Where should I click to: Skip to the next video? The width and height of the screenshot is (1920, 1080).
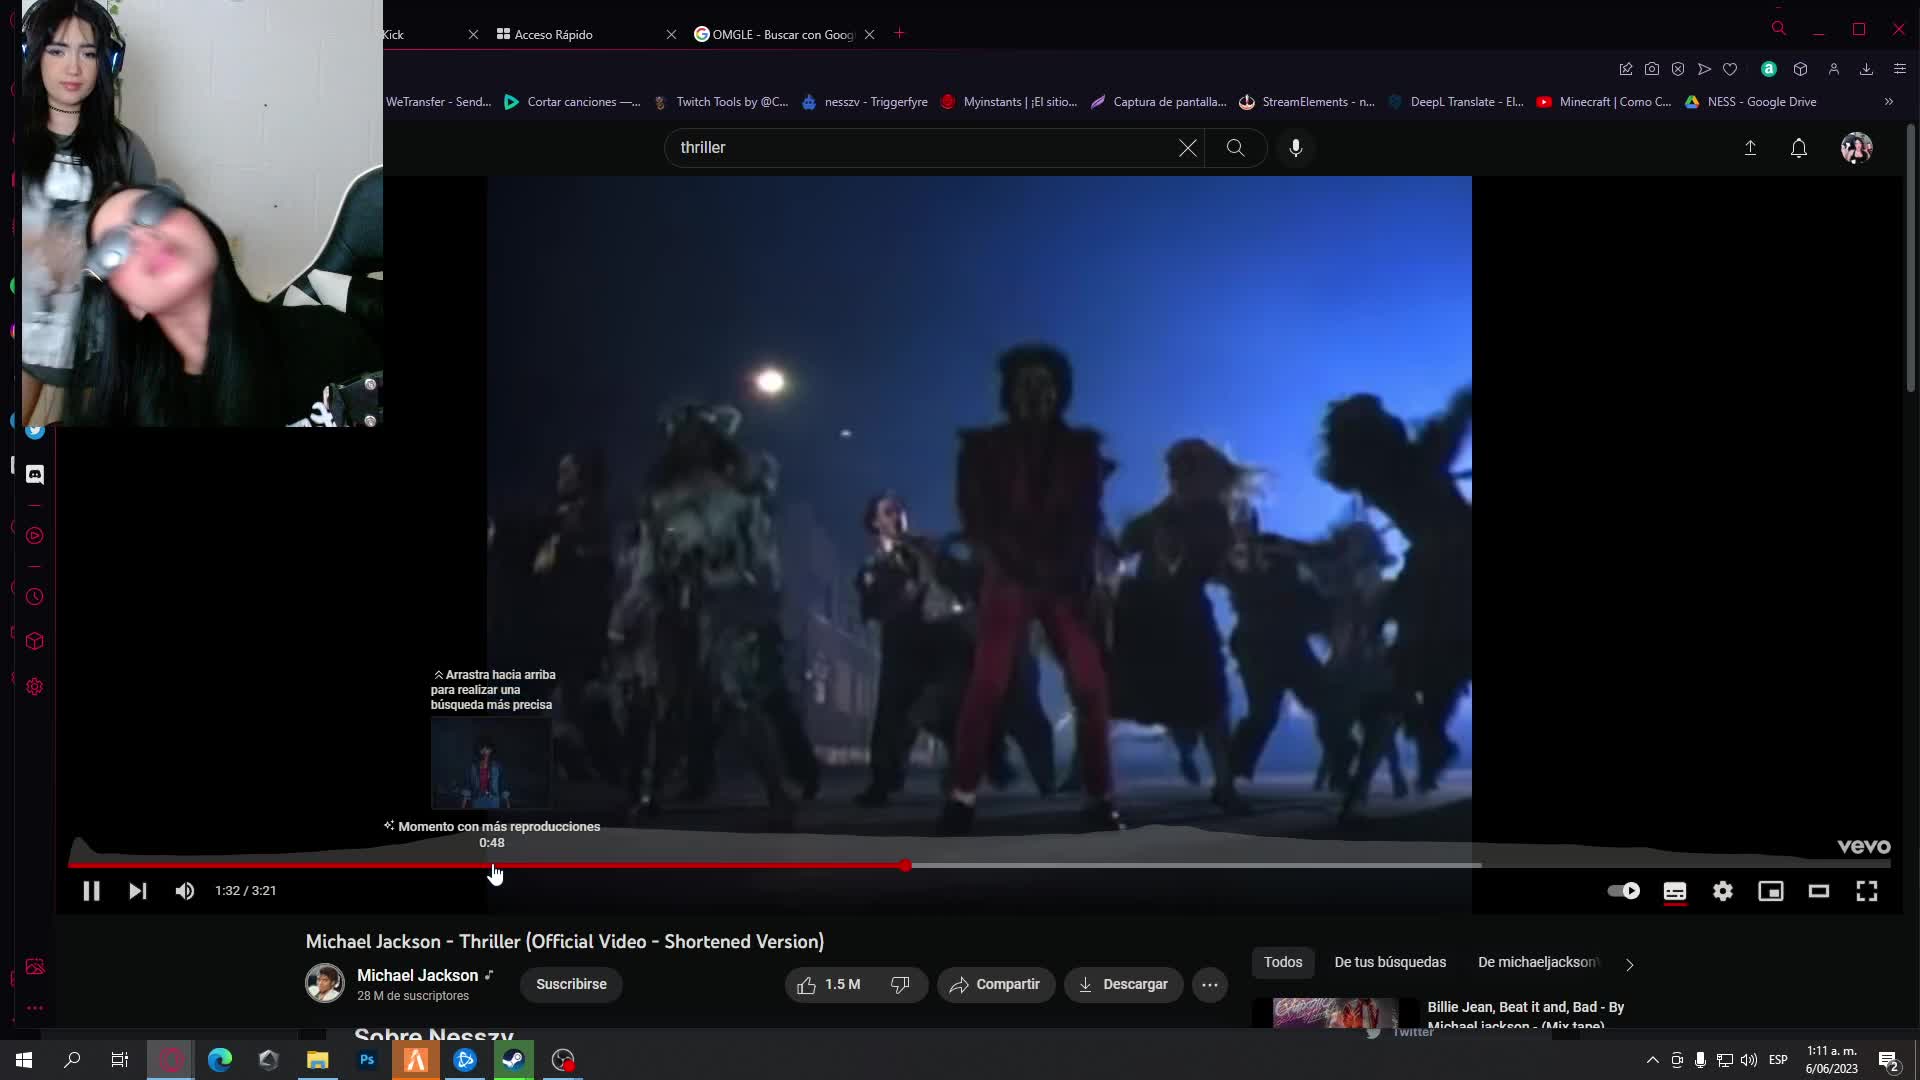138,891
